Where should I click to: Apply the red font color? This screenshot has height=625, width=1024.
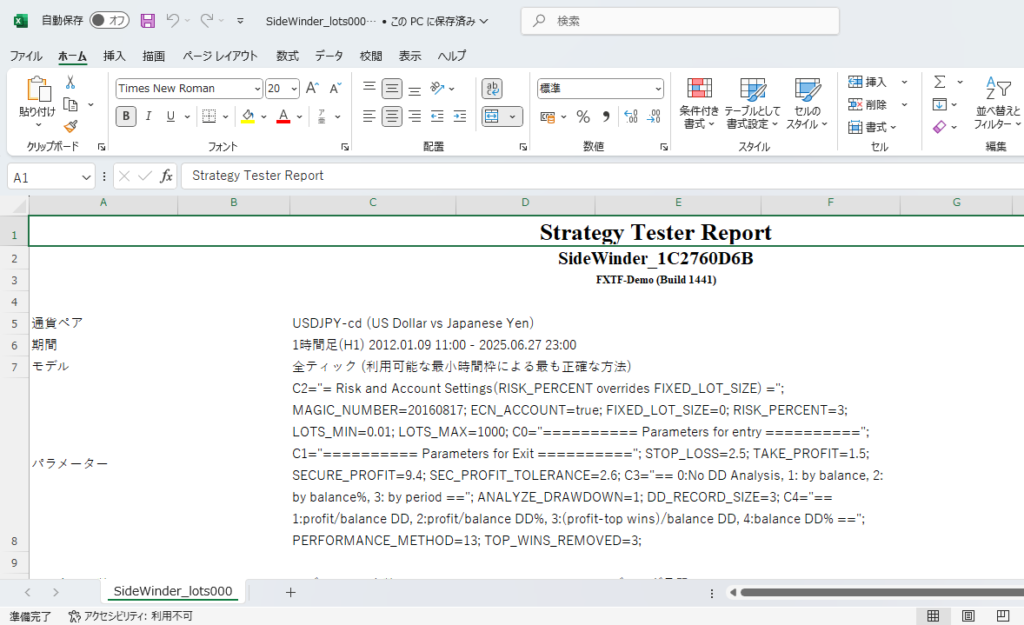(283, 117)
